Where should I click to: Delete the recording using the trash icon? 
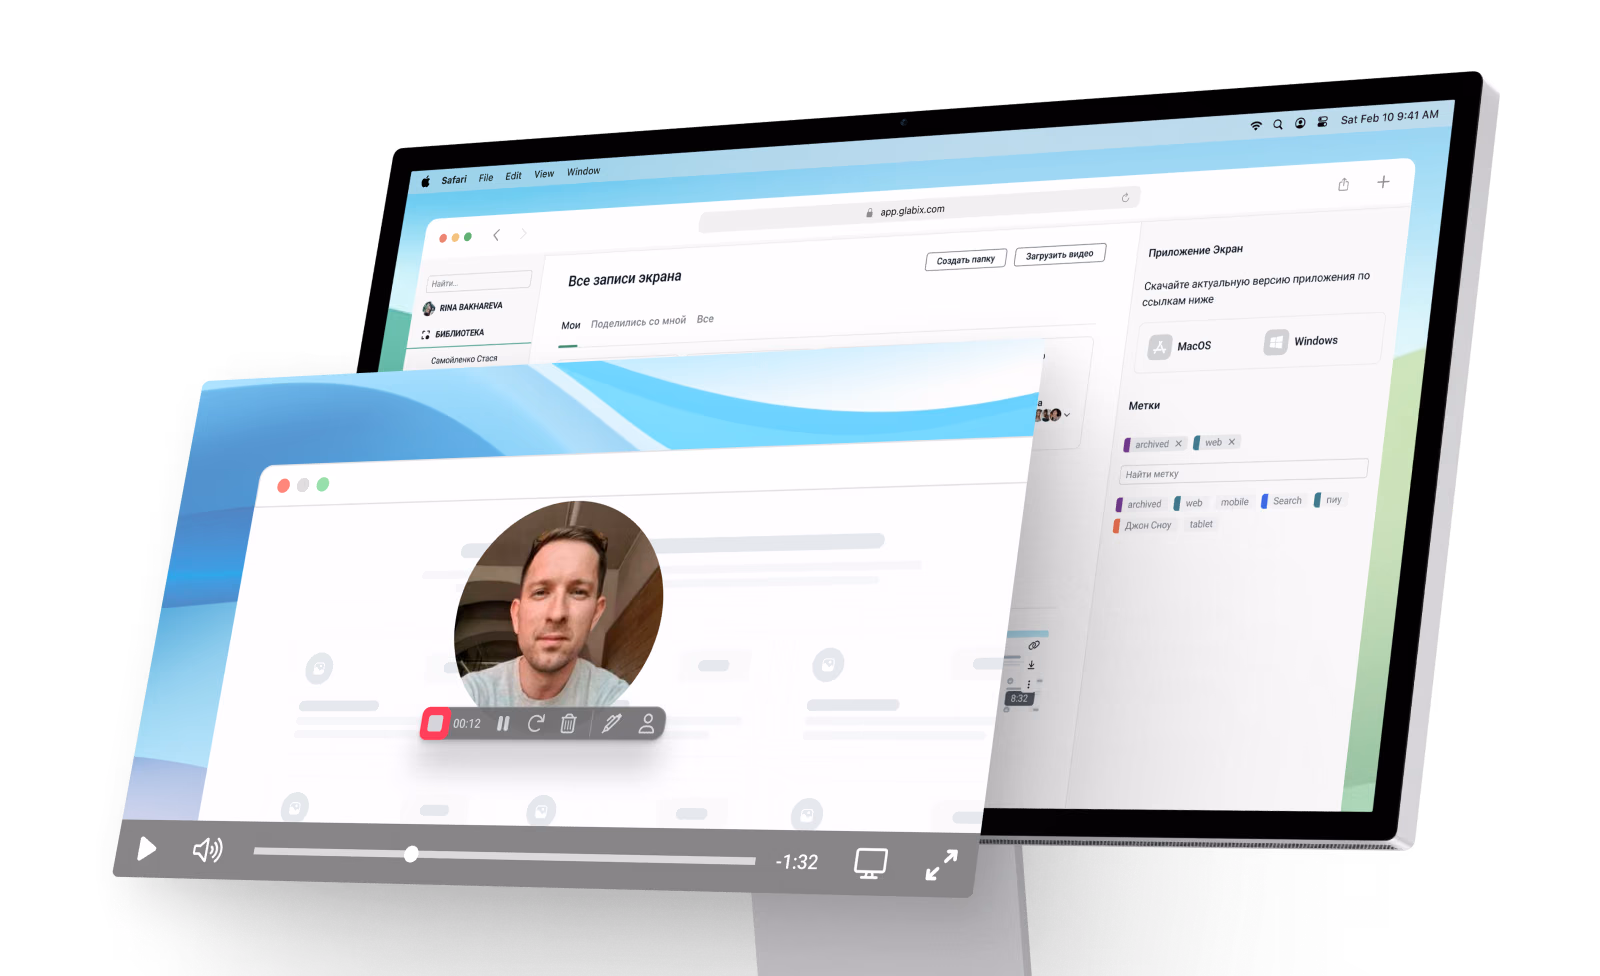(x=568, y=723)
